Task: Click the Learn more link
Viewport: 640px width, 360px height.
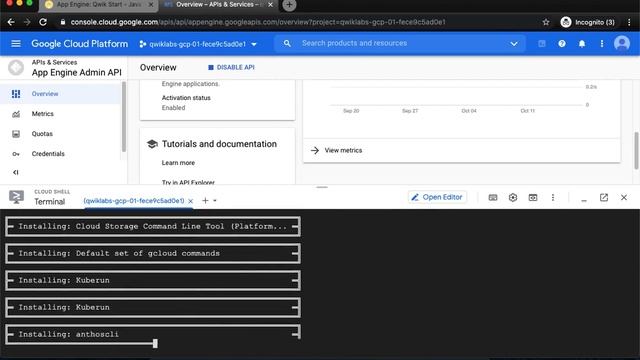Action: click(178, 162)
